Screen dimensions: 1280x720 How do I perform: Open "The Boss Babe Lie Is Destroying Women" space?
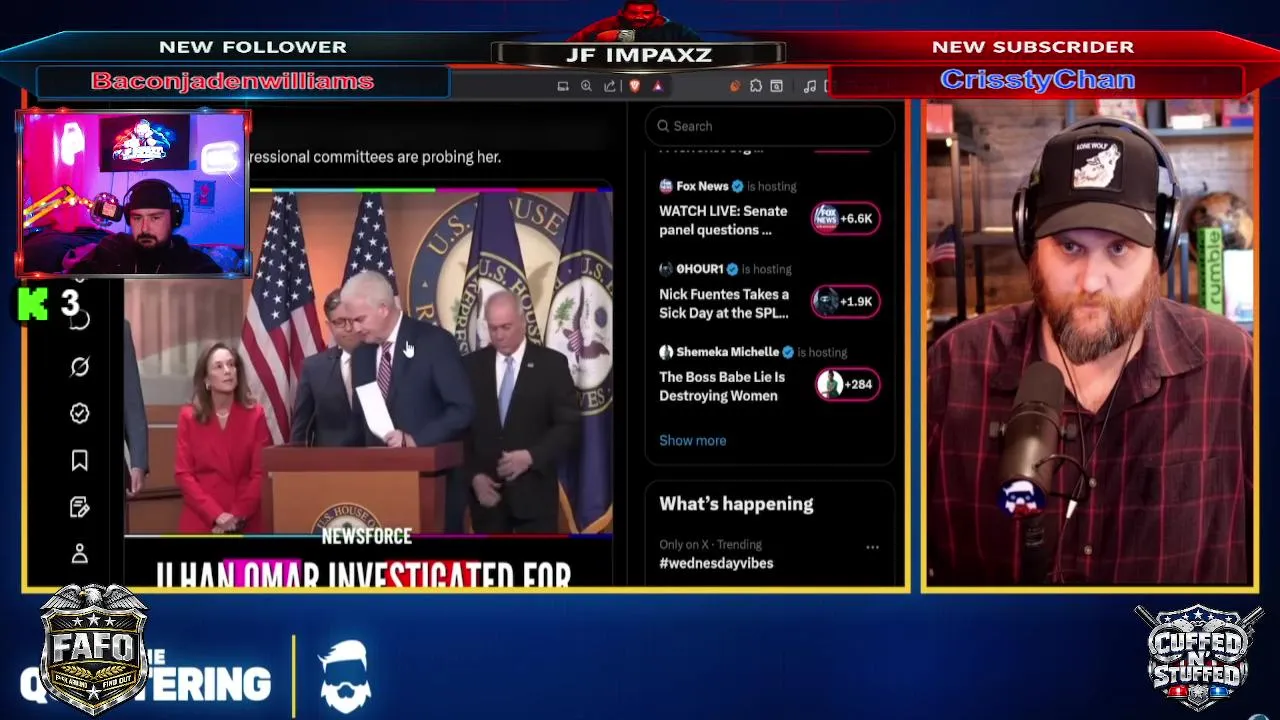[722, 386]
